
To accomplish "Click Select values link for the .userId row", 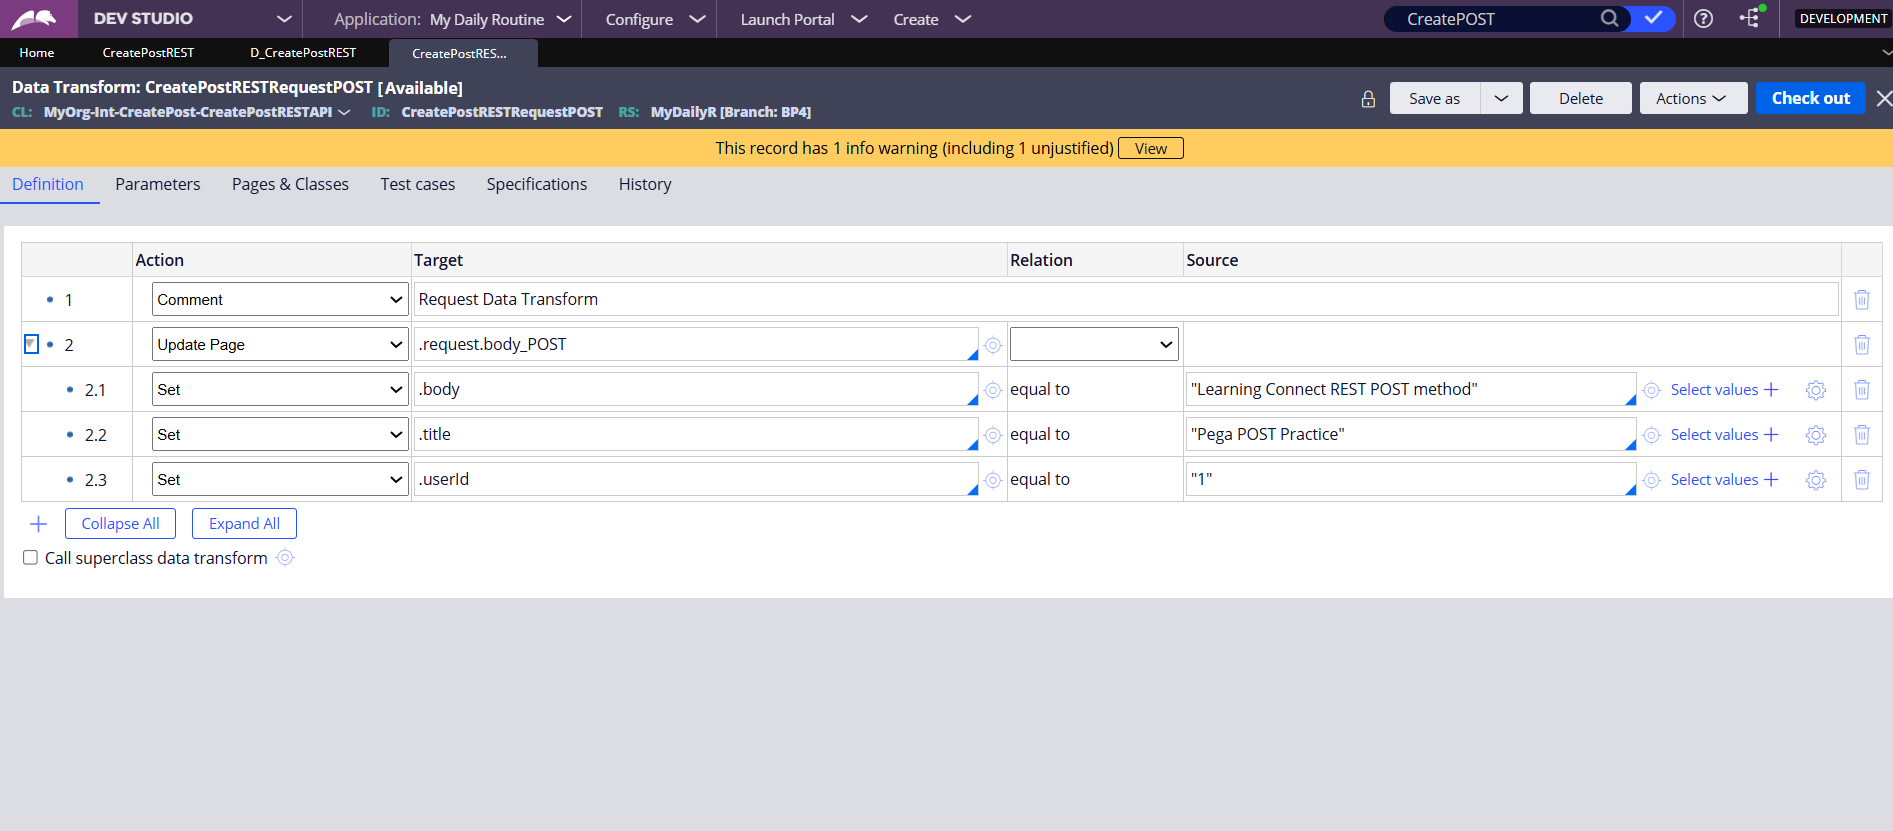I will point(1713,480).
